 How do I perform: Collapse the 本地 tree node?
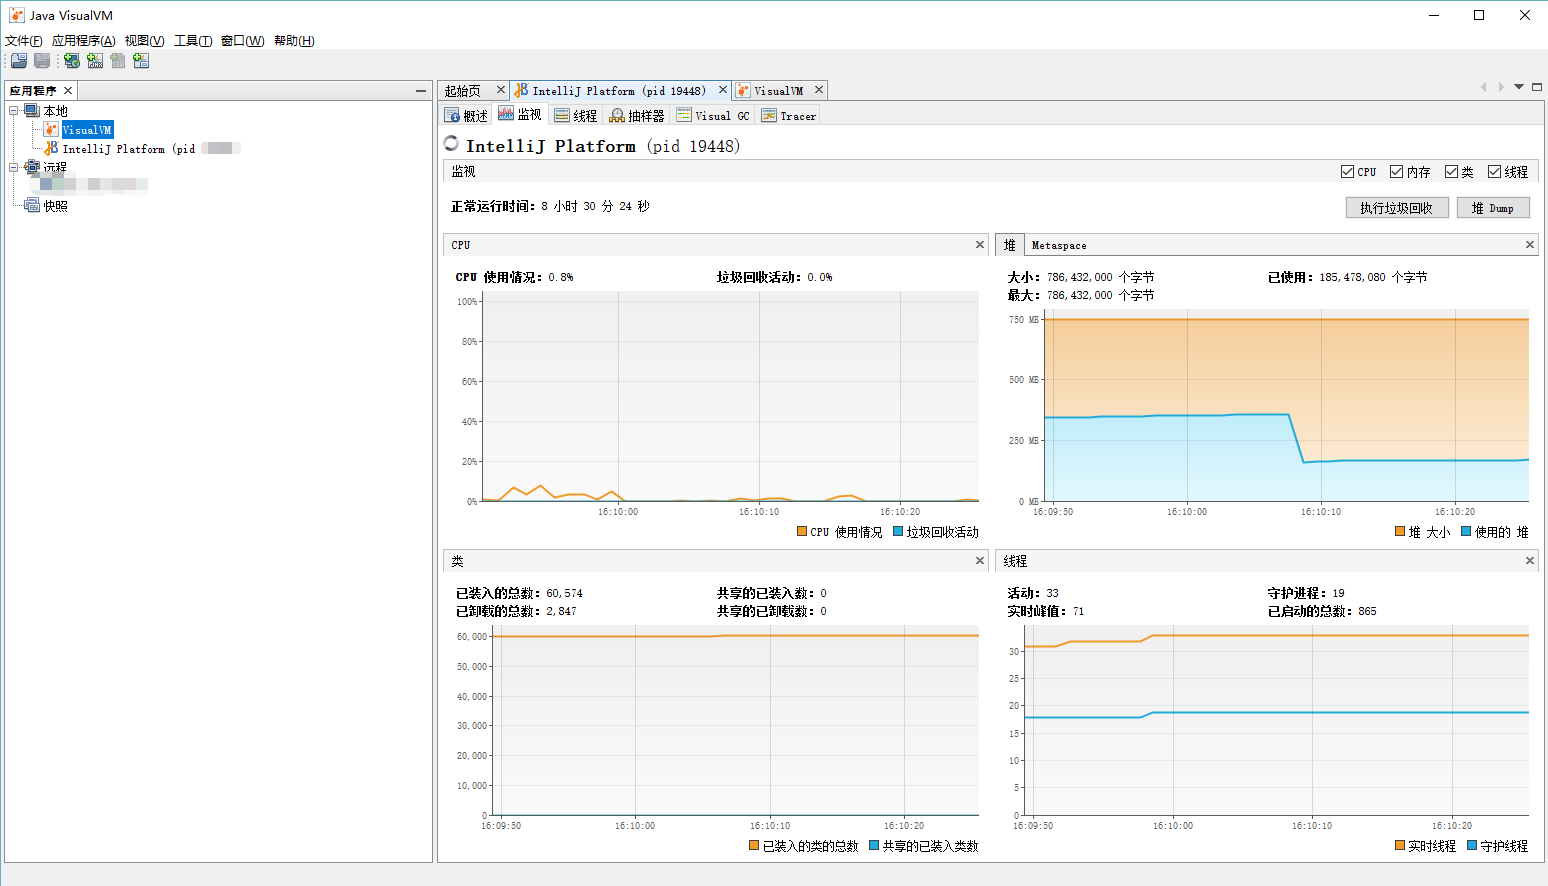pos(14,111)
